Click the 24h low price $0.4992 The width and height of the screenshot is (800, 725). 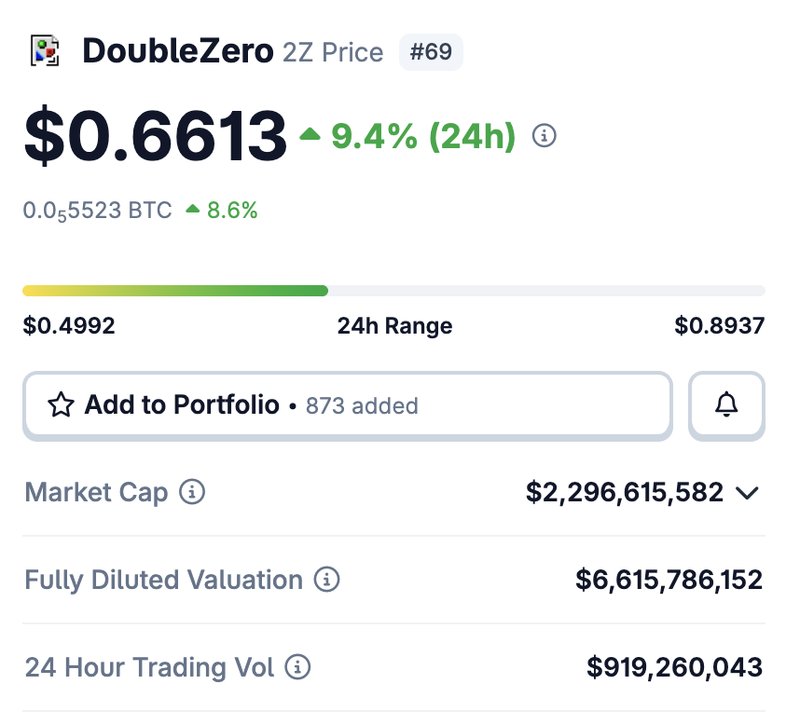click(69, 326)
